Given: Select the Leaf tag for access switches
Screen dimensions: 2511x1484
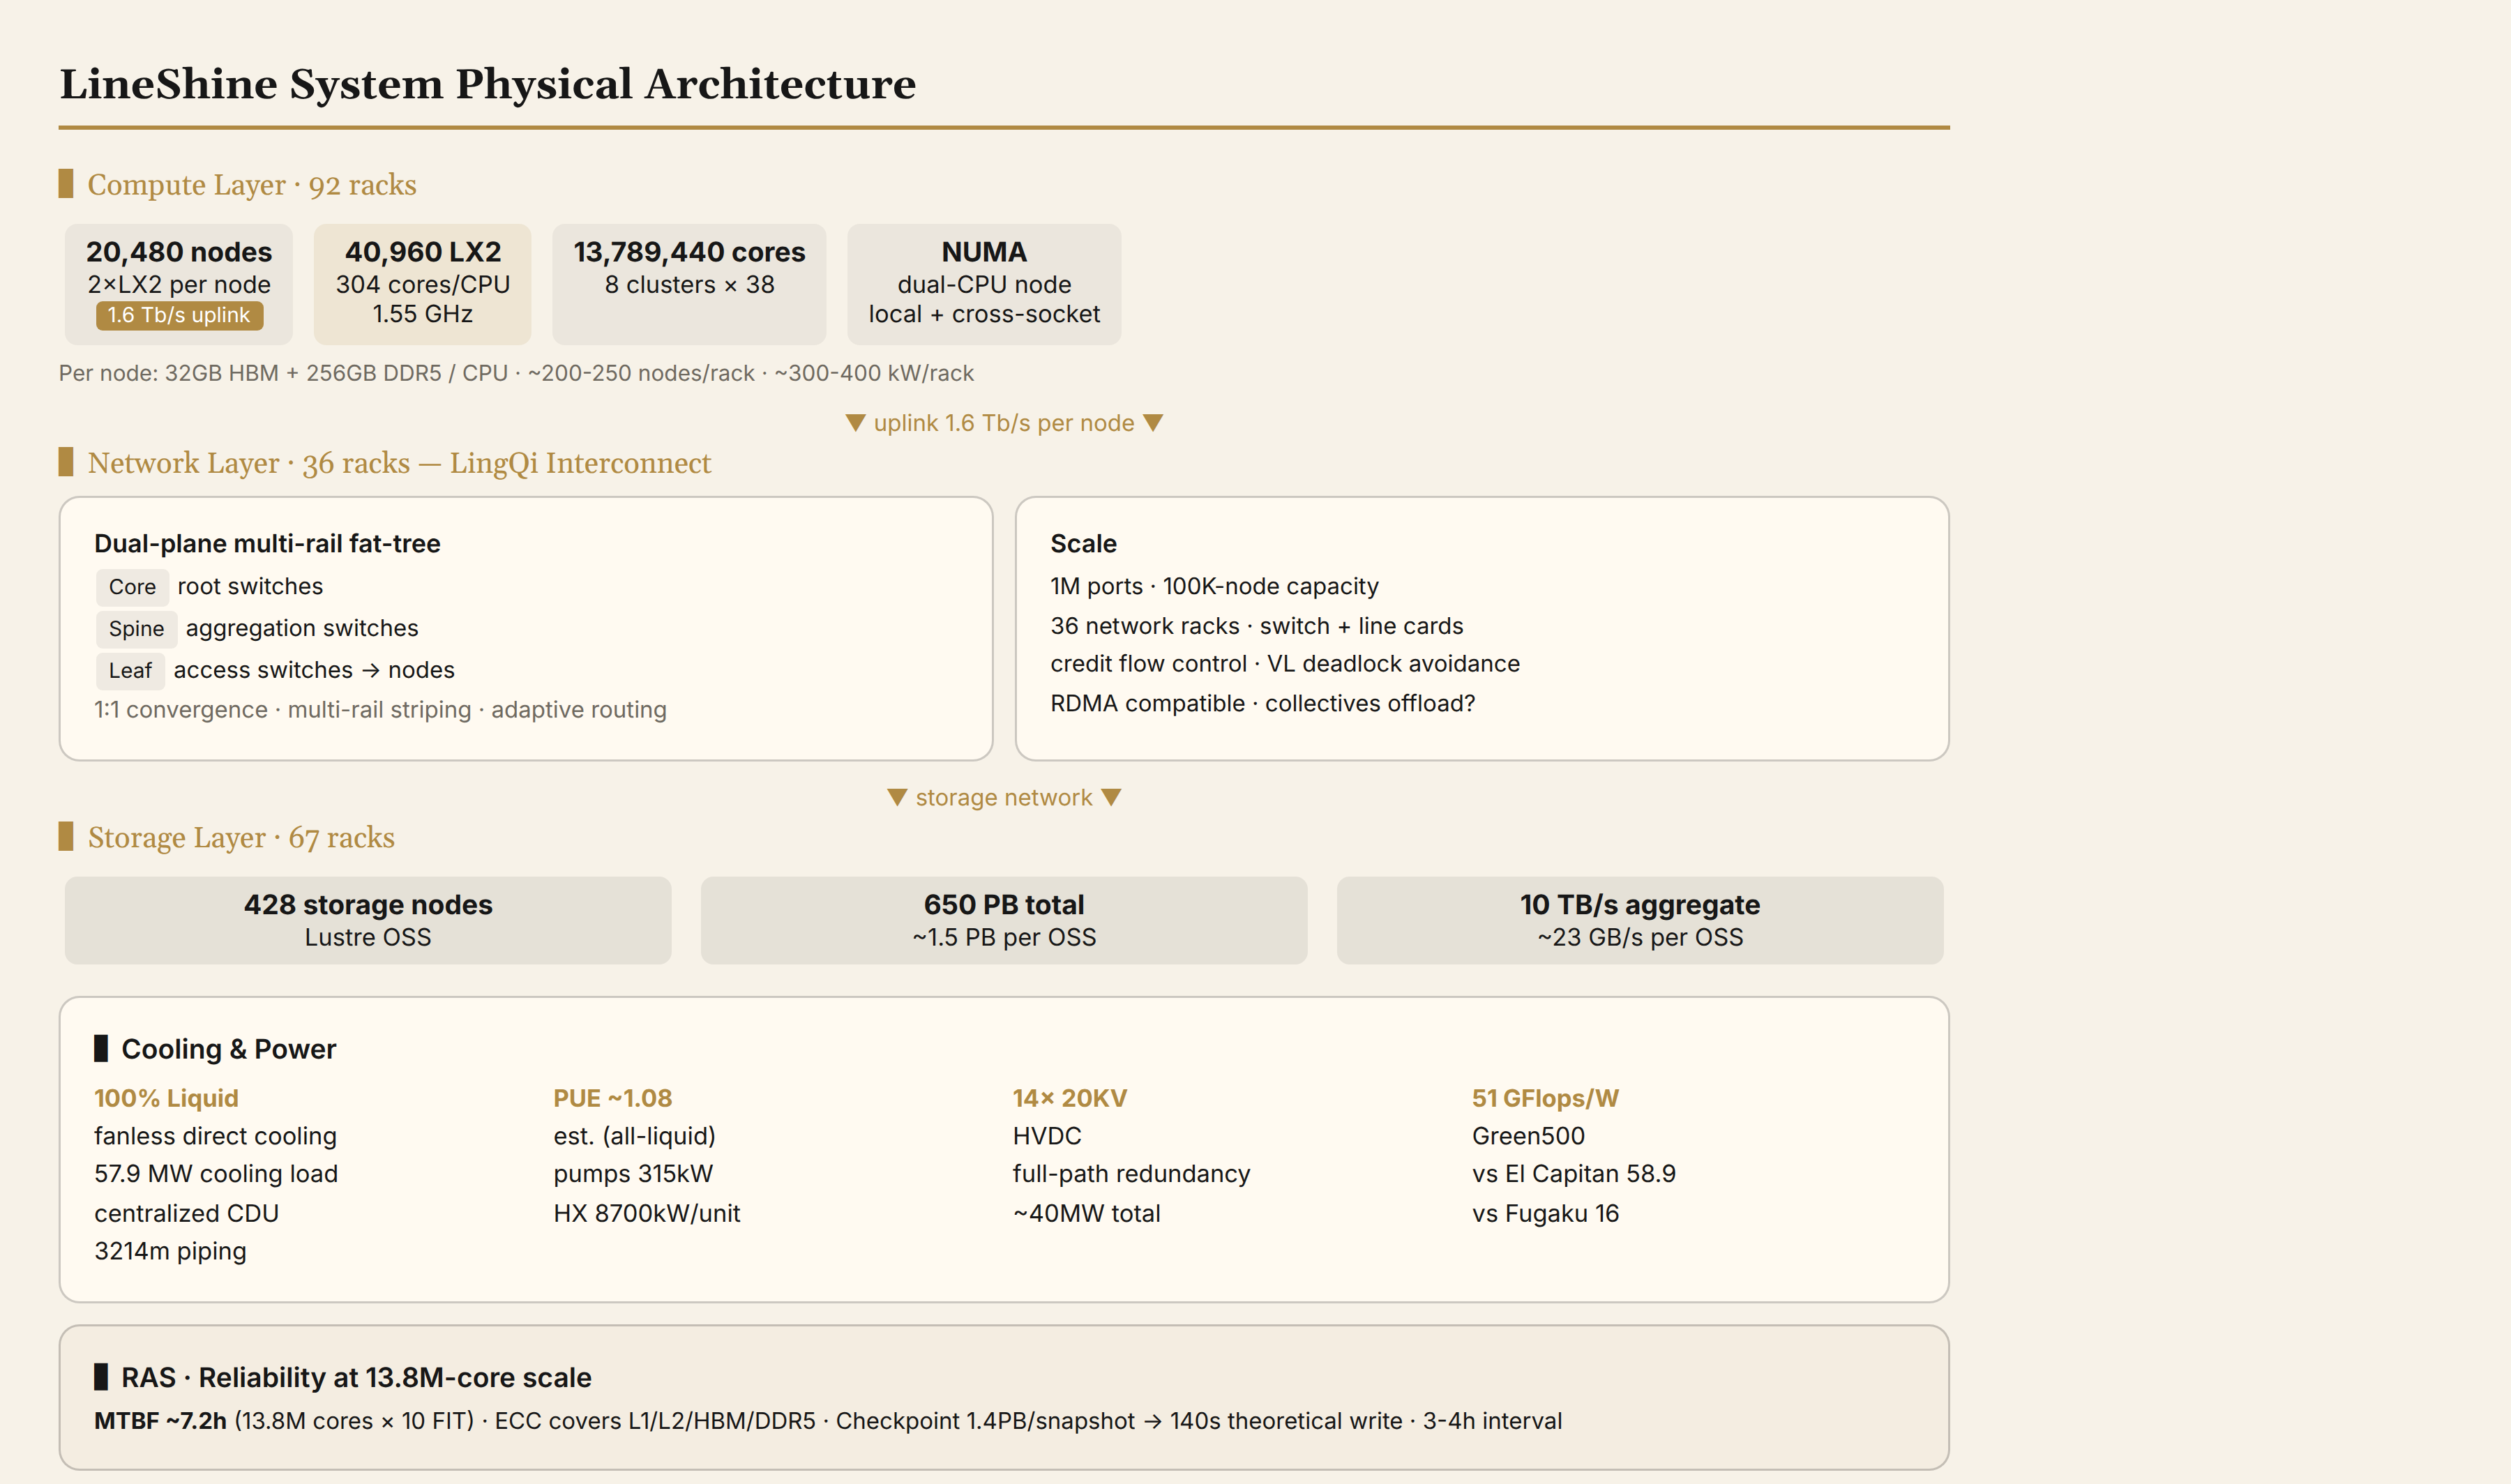Looking at the screenshot, I should pyautogui.click(x=130, y=671).
